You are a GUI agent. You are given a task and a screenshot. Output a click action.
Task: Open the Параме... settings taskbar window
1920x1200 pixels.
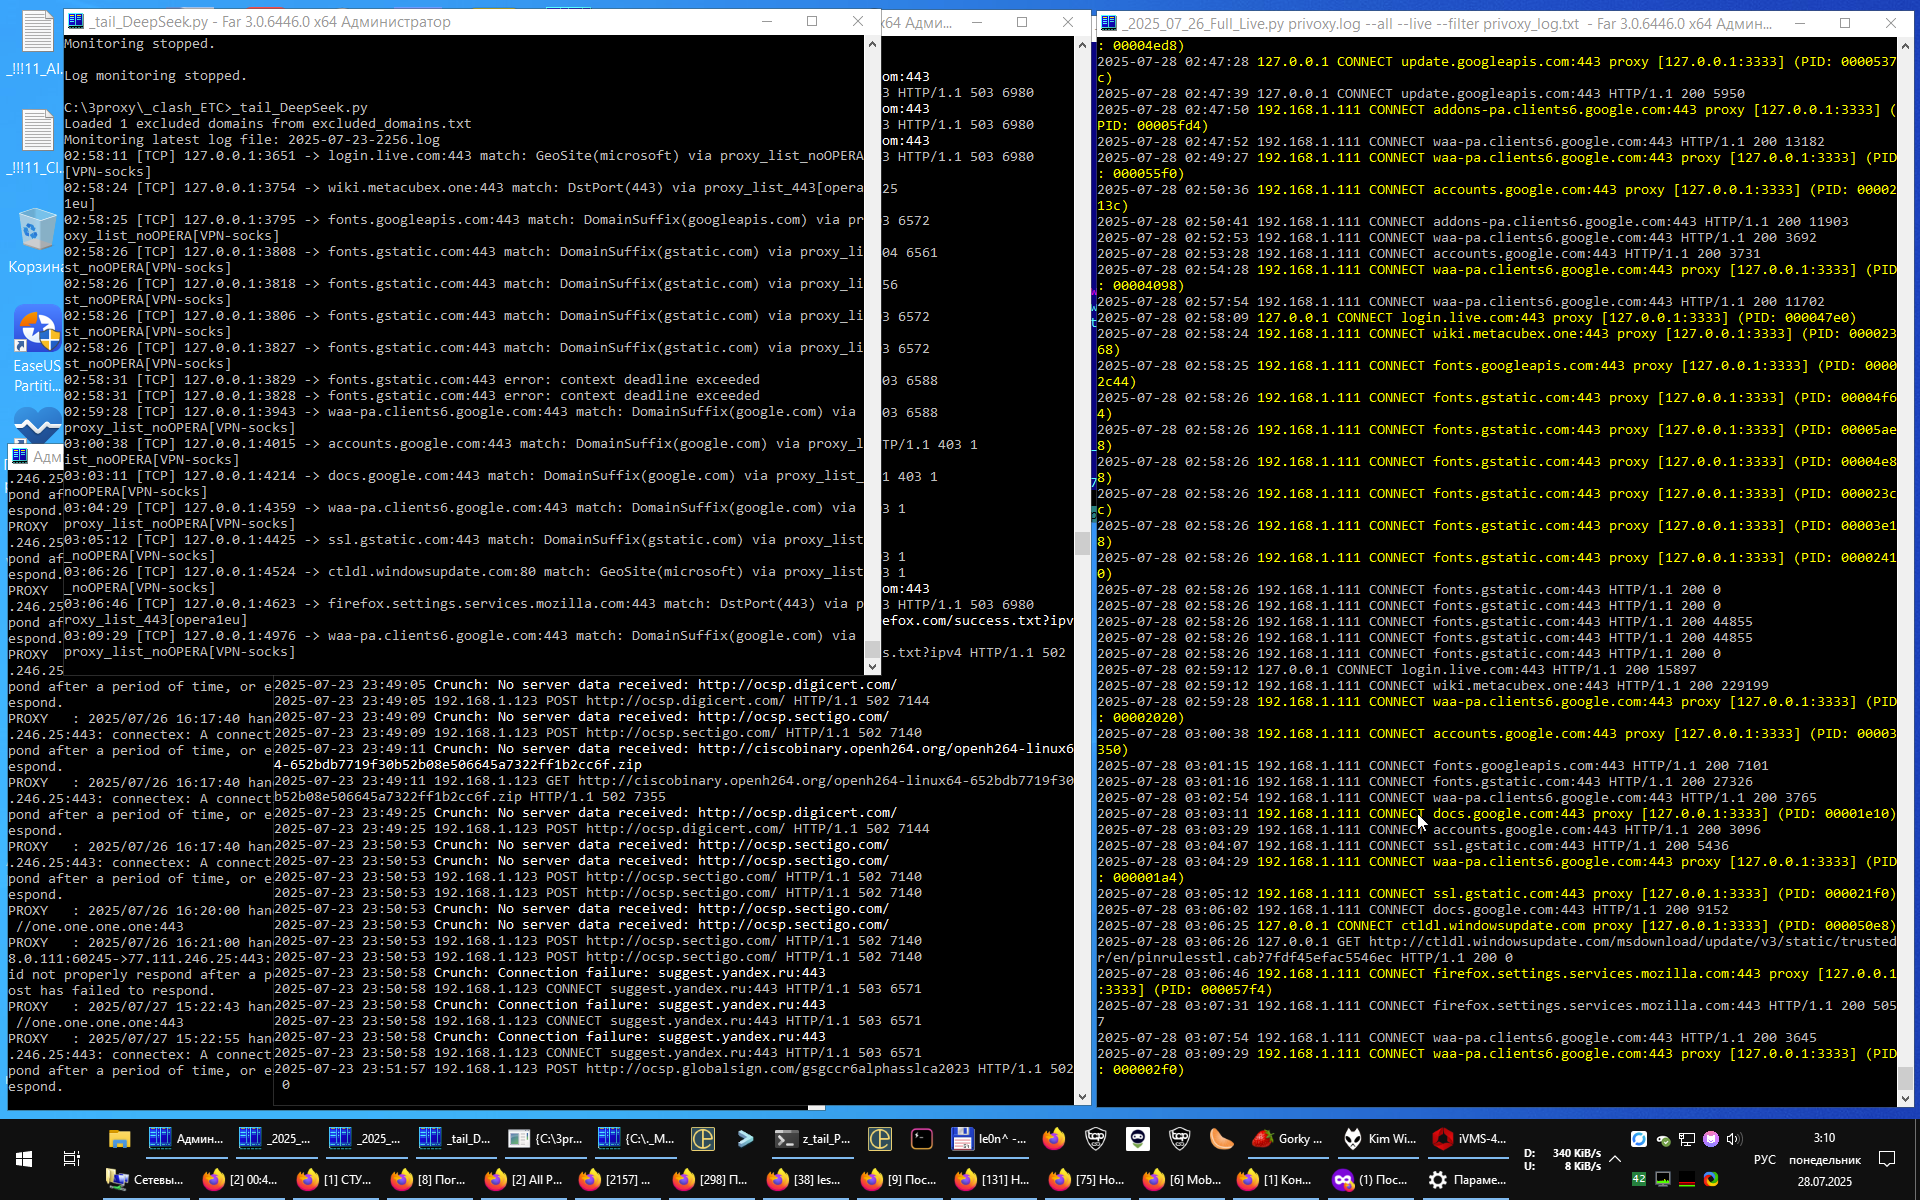pos(1467,1180)
